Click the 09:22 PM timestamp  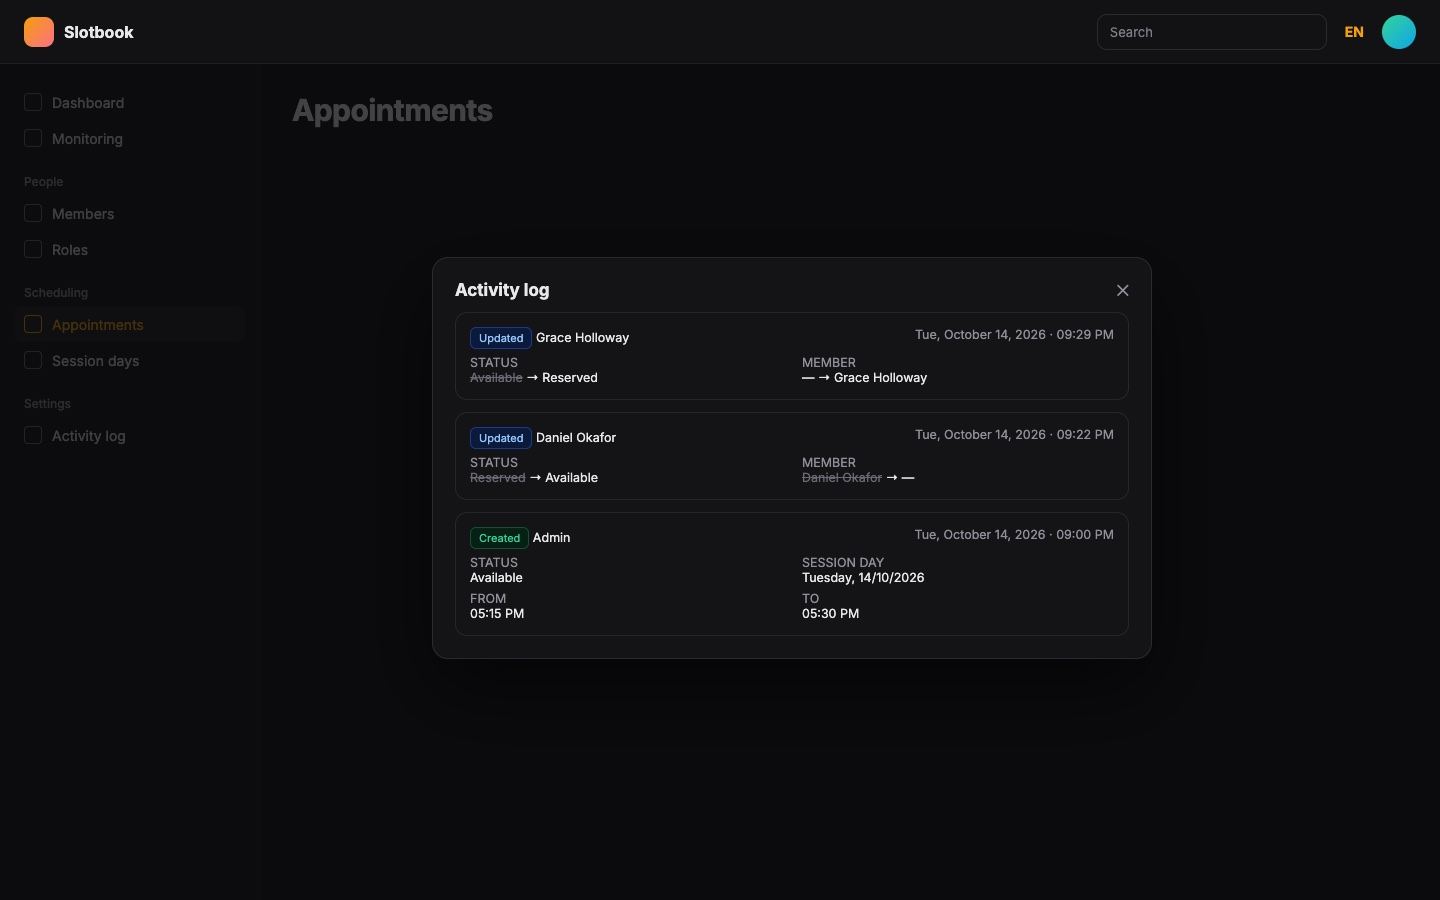tap(1014, 435)
